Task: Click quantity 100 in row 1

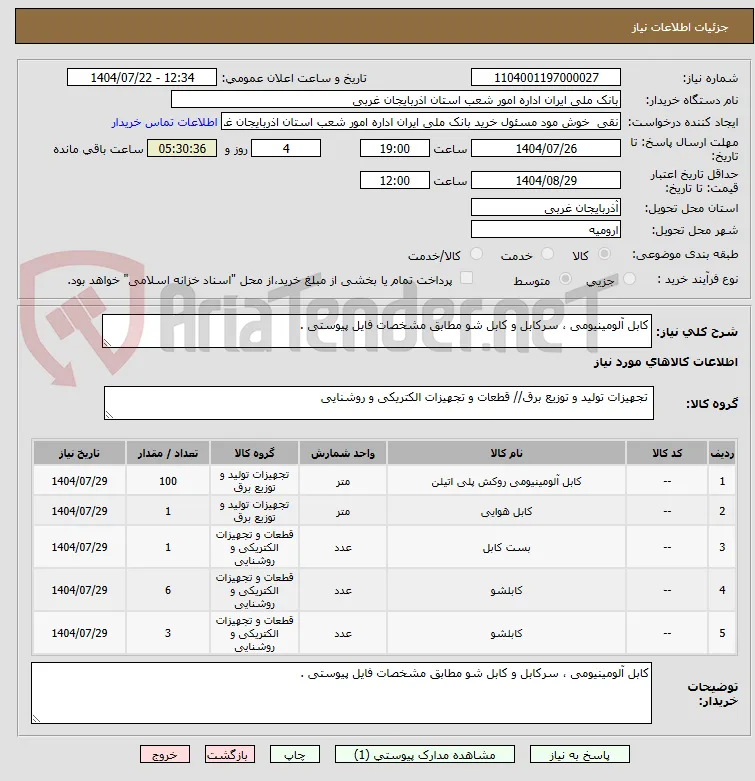Action: click(x=168, y=481)
